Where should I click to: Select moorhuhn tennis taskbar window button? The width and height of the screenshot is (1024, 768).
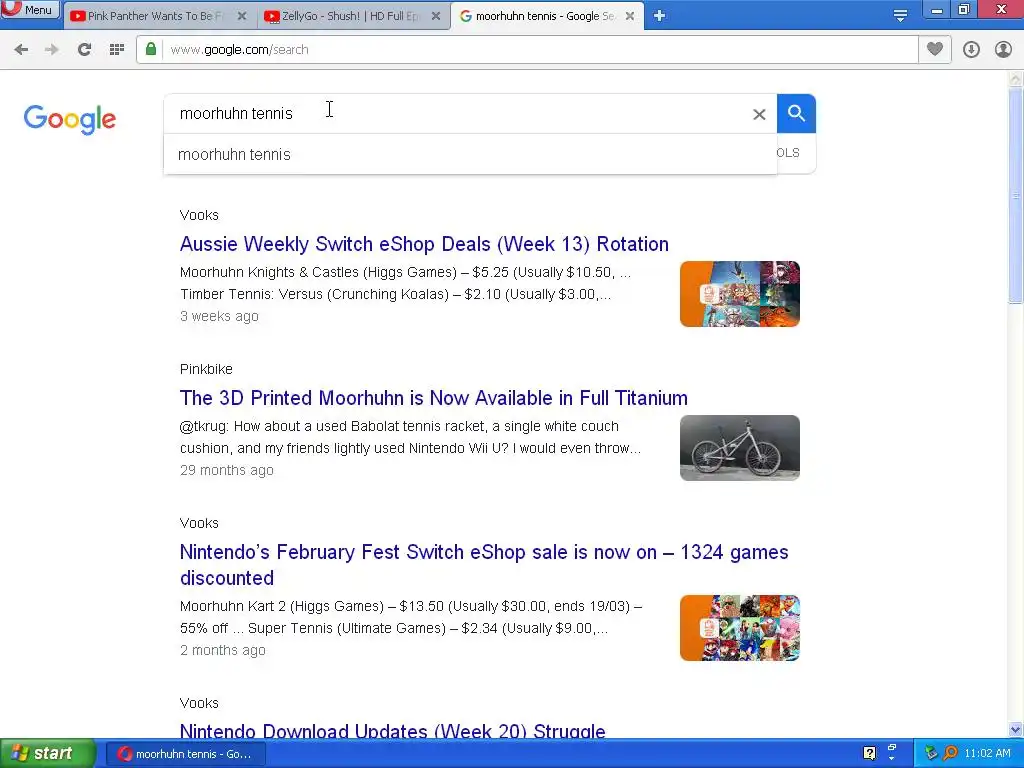186,754
